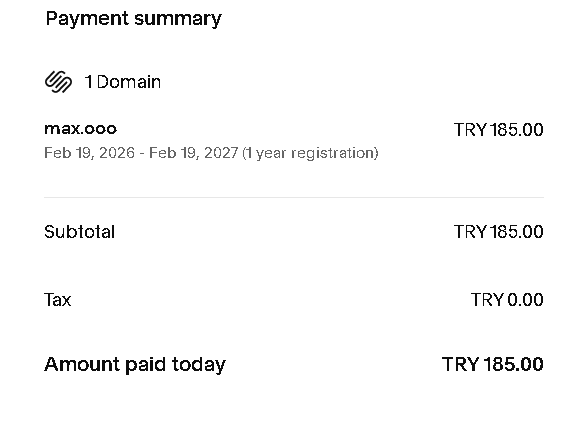Click the Subtotal amount TRY 185.00
The width and height of the screenshot is (576, 435).
coord(498,232)
